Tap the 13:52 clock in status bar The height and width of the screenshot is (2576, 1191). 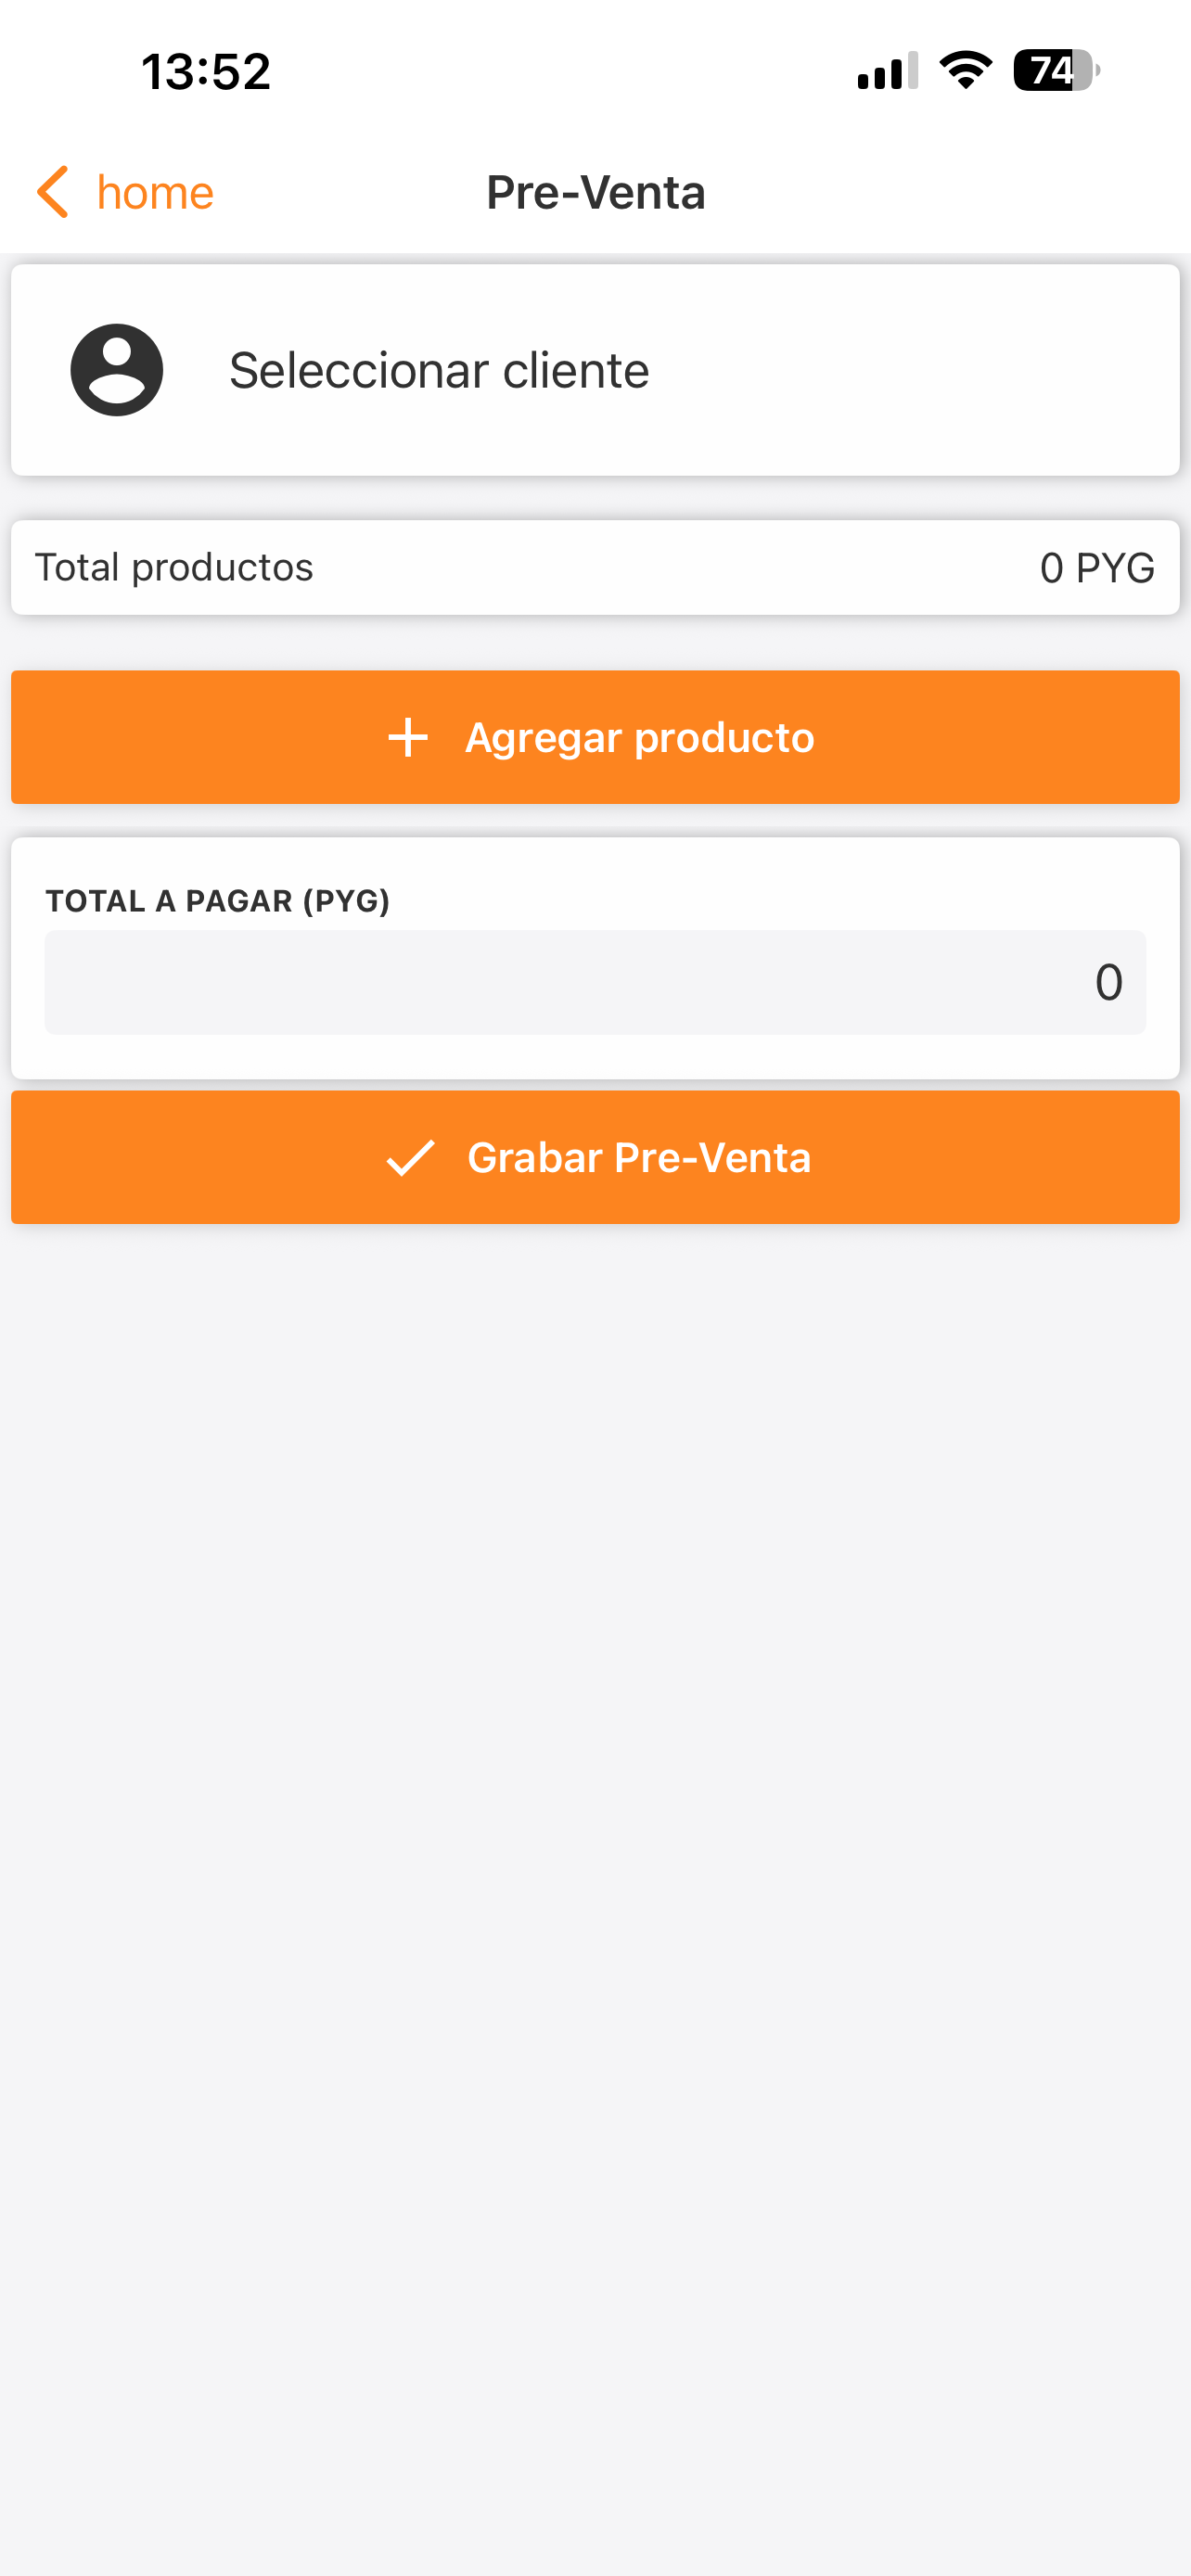206,72
